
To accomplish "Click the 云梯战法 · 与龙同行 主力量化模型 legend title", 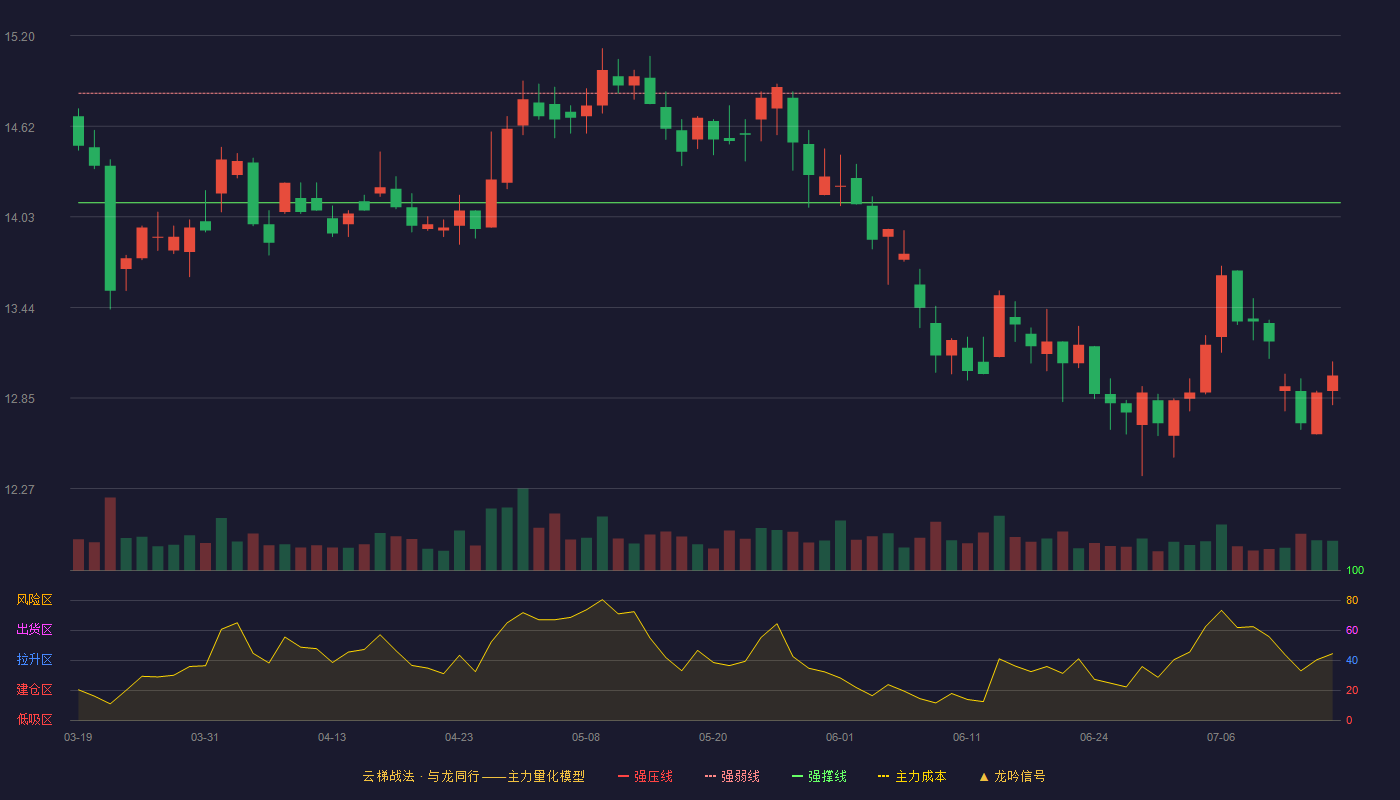I will click(x=473, y=776).
